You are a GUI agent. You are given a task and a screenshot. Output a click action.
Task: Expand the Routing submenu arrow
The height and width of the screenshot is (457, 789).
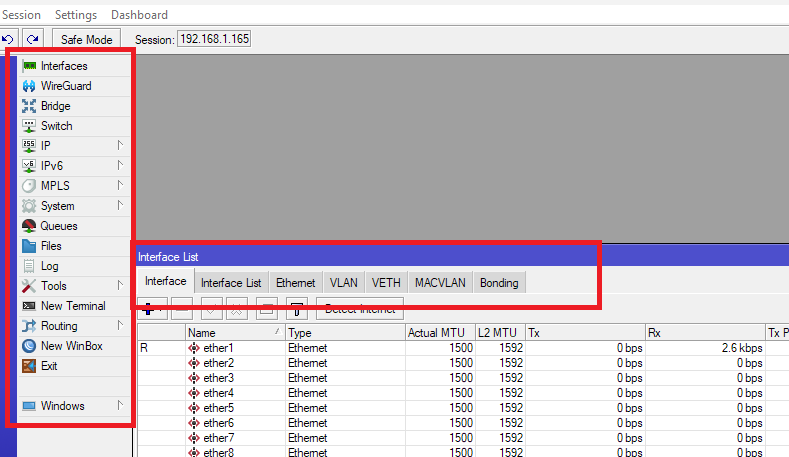(120, 326)
